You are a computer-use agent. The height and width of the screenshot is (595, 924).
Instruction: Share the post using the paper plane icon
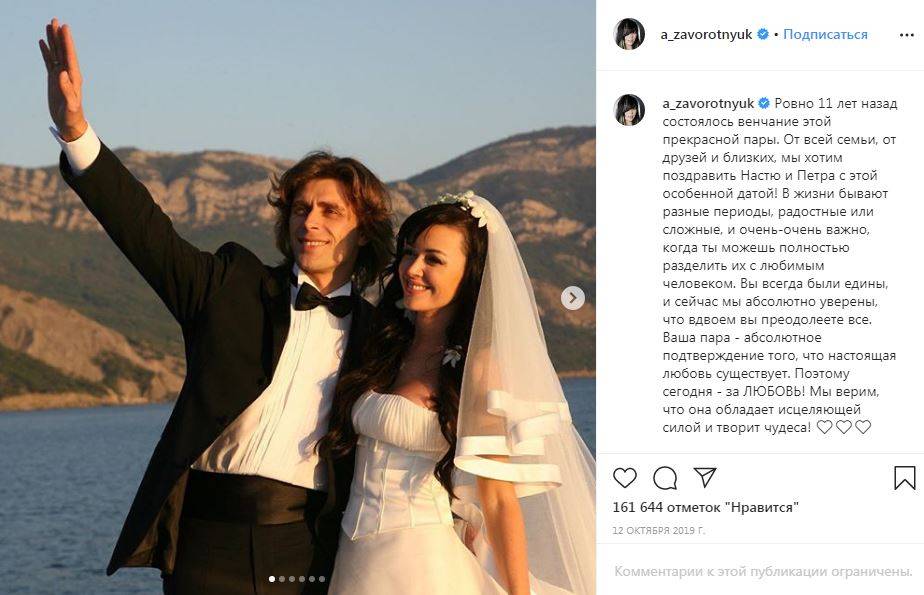coord(705,478)
